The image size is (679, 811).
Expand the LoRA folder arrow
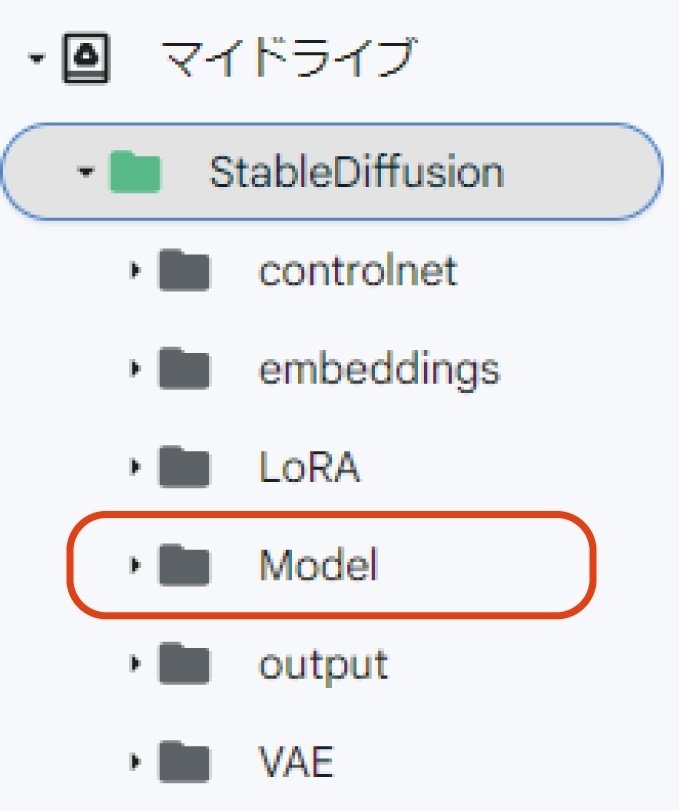[x=135, y=468]
